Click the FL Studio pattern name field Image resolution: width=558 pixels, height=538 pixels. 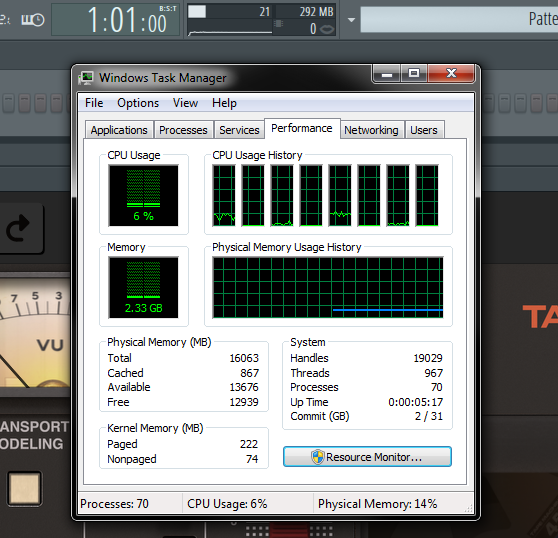[x=459, y=20]
